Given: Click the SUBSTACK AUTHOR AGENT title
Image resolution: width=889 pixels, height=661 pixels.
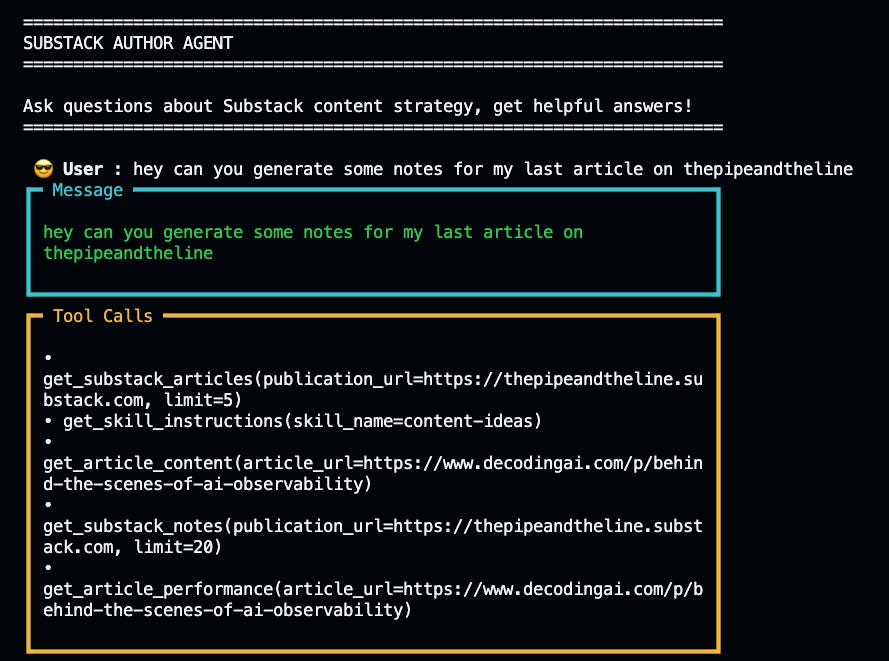Looking at the screenshot, I should [x=128, y=43].
